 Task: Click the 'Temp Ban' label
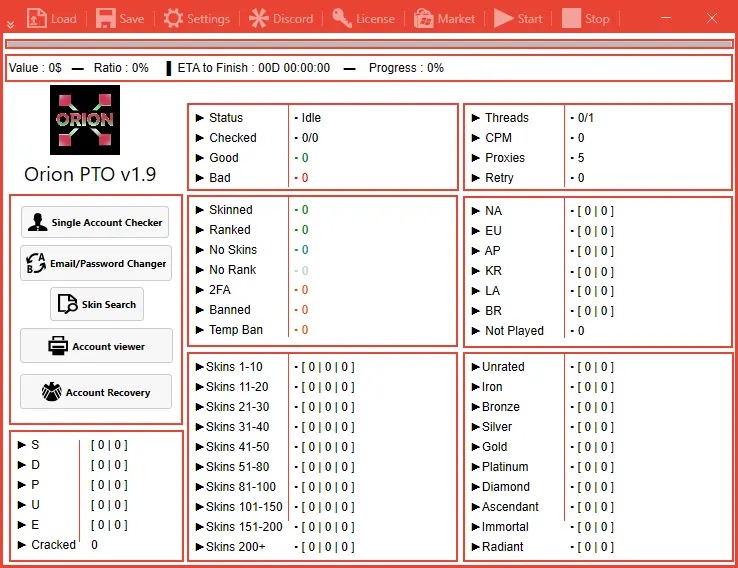(x=236, y=330)
